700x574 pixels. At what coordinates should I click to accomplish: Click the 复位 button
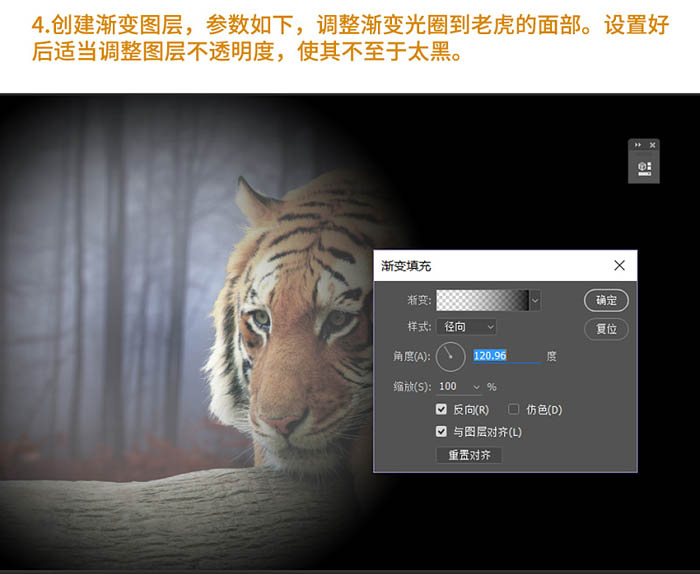click(606, 329)
